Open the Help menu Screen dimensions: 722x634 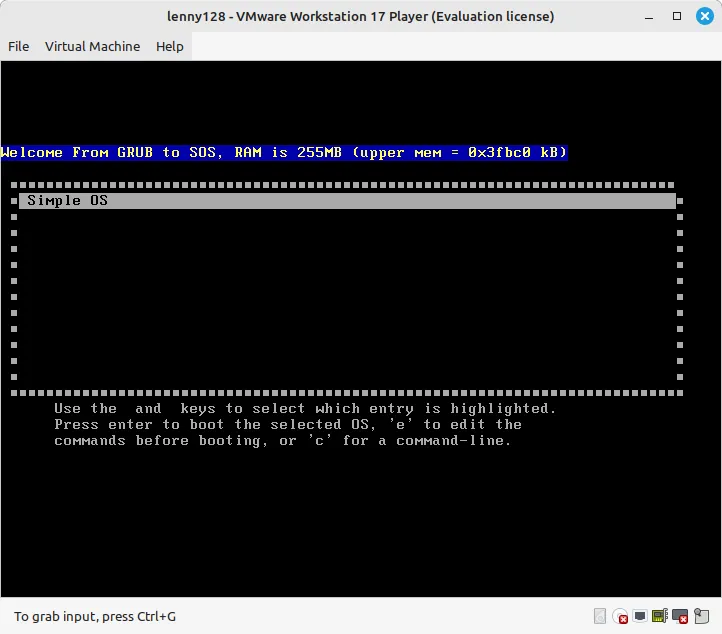169,47
